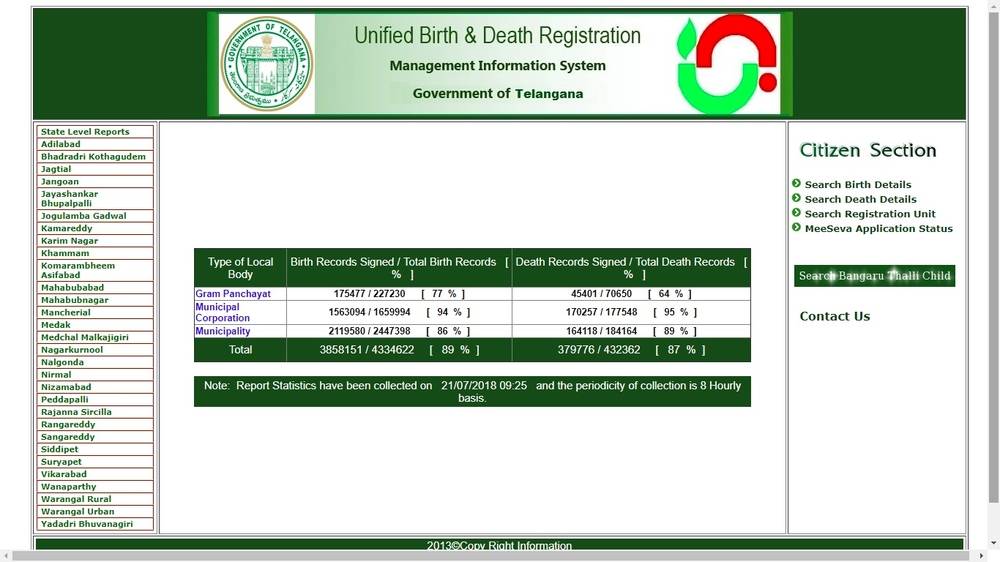Click the green bullet beside Search Death Details
Viewport: 1000px width, 562px height.
click(x=797, y=198)
